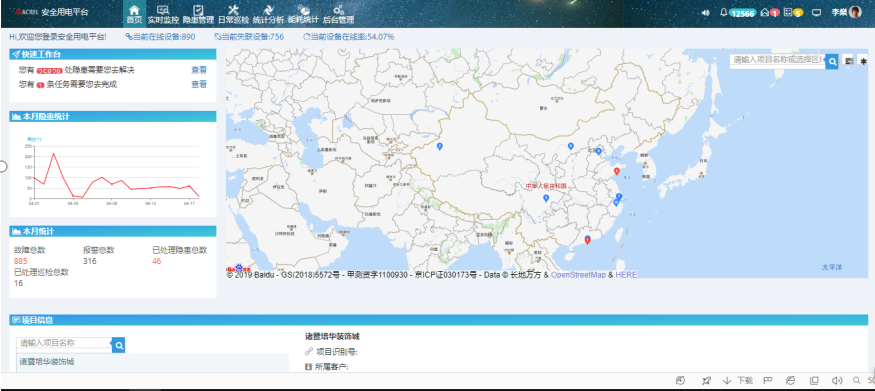Focus the map project name search field

click(778, 61)
